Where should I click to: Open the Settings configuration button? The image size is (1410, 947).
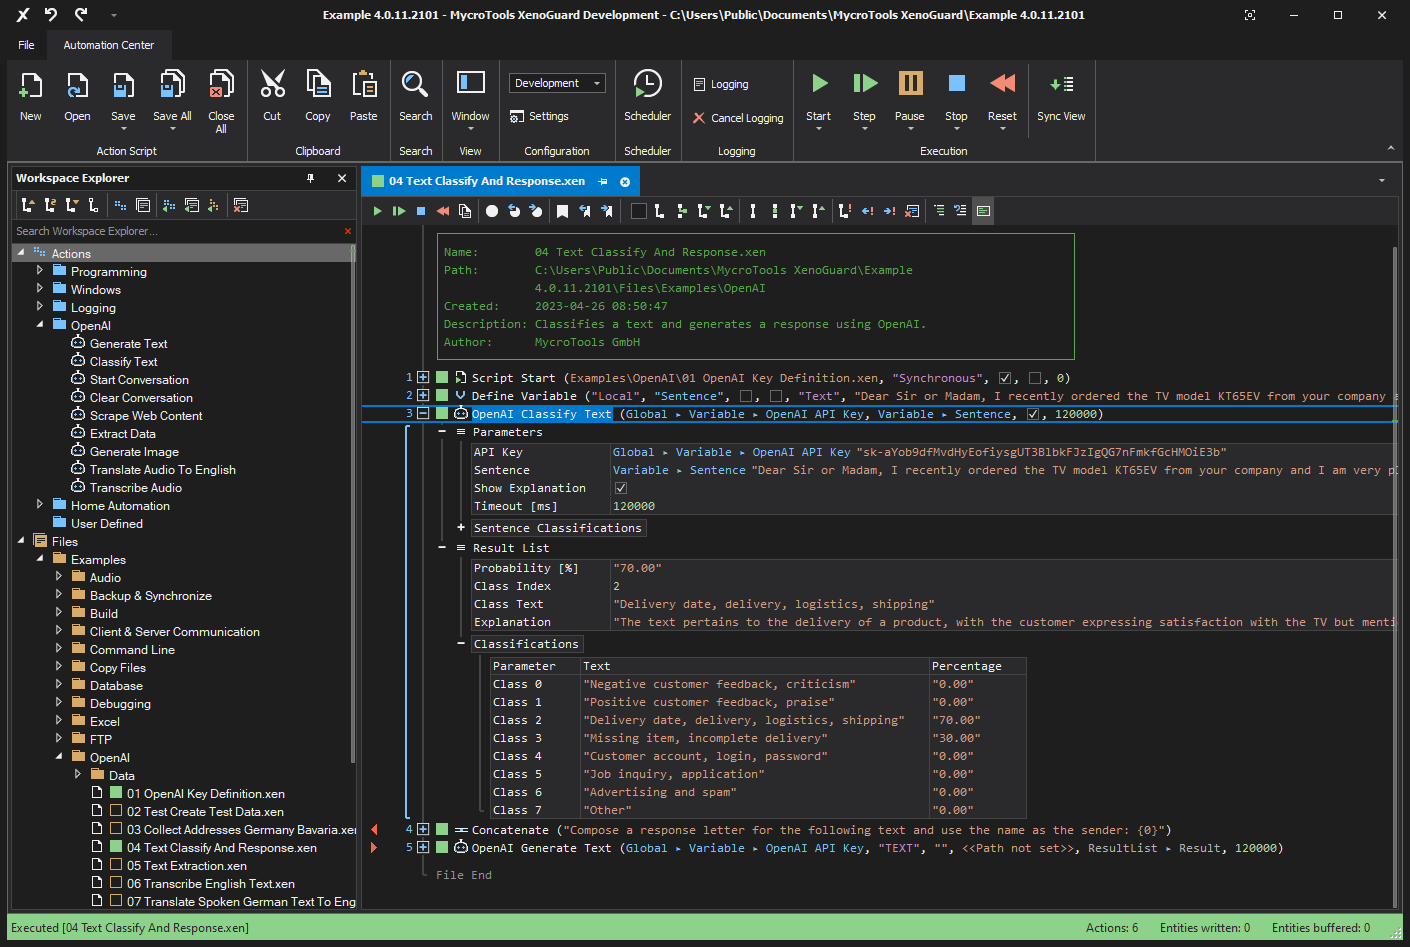click(539, 116)
